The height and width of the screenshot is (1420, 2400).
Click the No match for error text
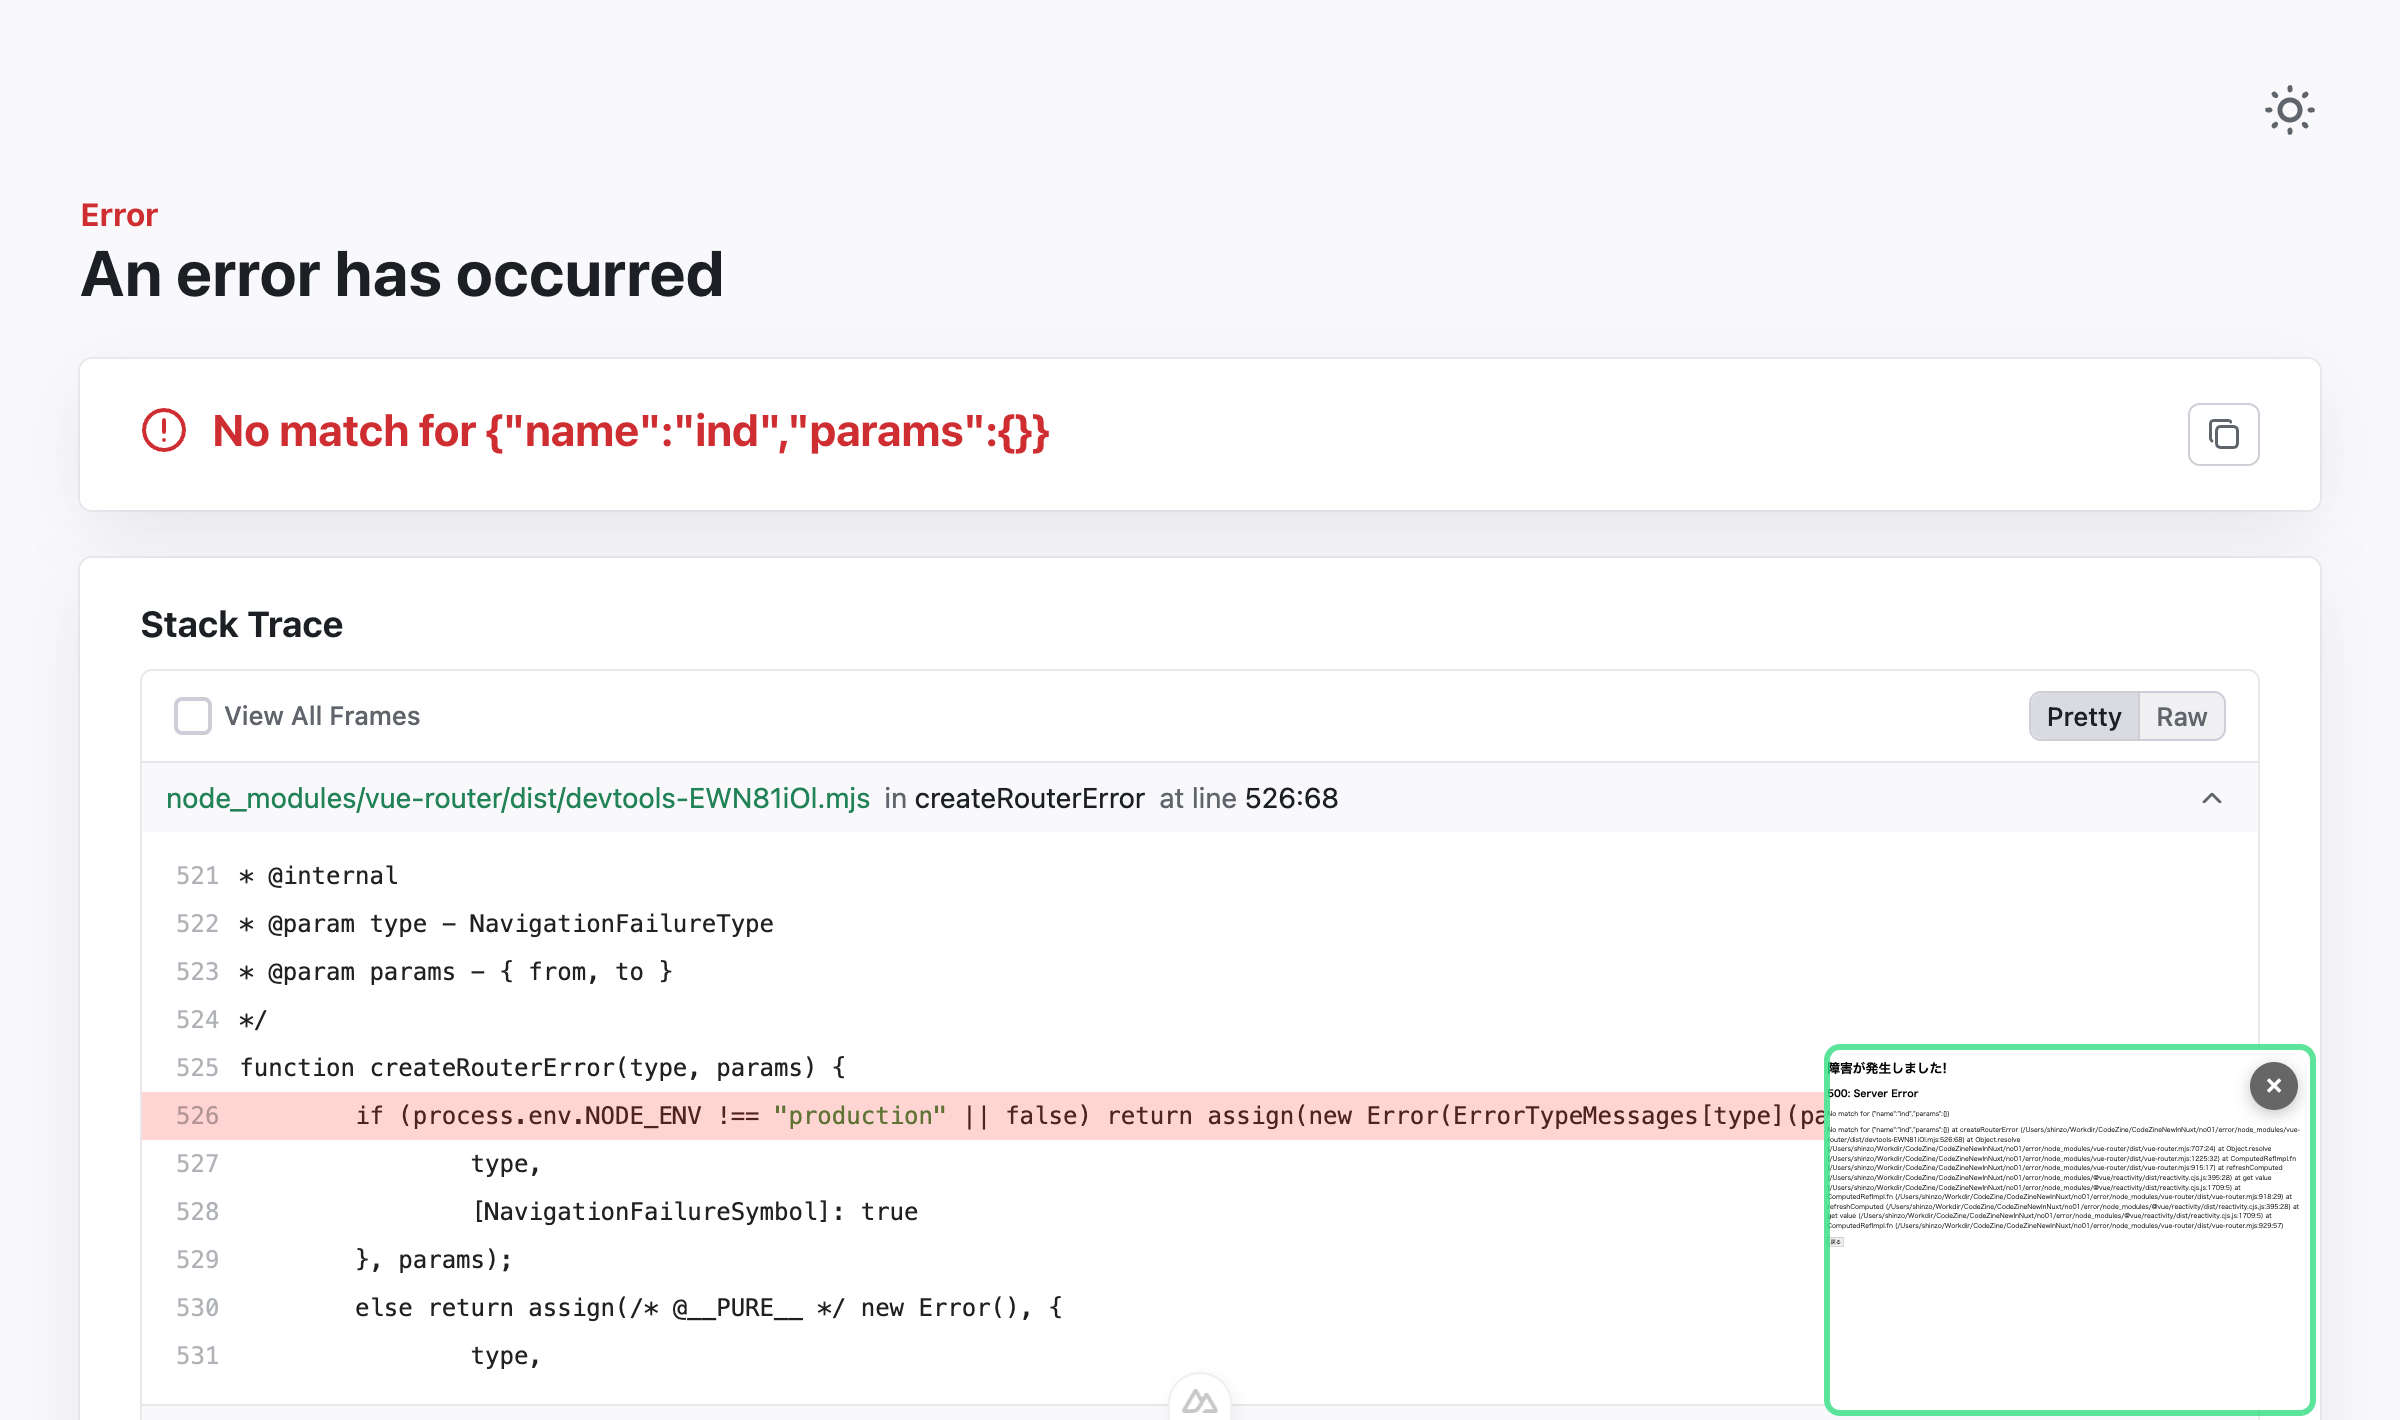630,432
